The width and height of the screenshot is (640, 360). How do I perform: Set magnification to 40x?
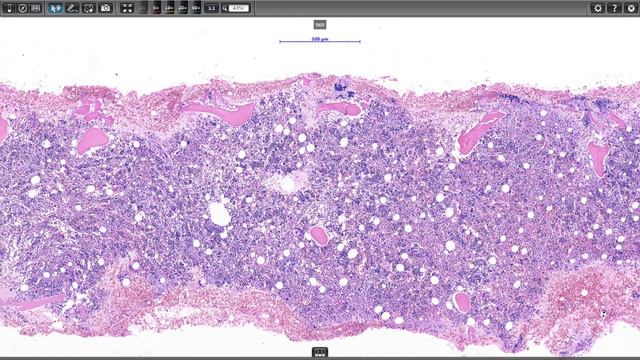pyautogui.click(x=196, y=8)
